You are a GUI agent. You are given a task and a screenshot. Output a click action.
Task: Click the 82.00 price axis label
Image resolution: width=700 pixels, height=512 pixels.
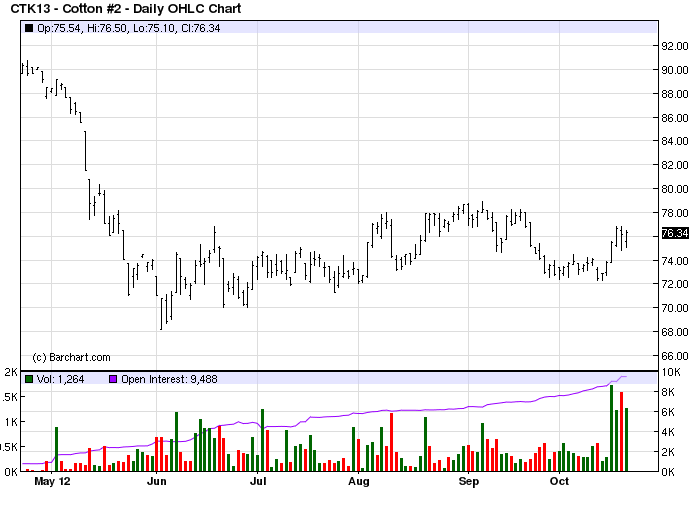(x=675, y=165)
